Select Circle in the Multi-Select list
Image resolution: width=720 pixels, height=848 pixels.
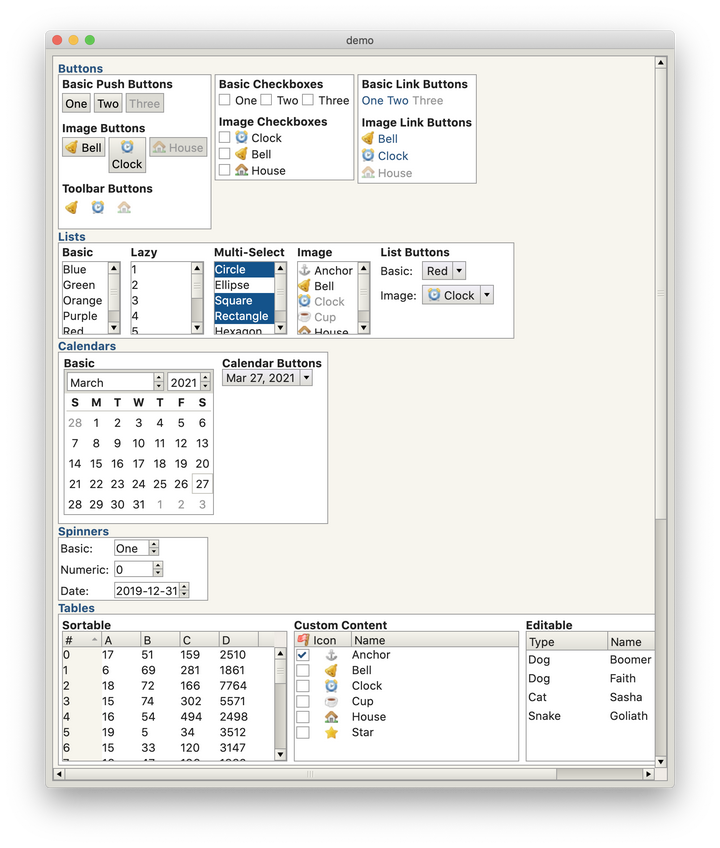click(245, 269)
